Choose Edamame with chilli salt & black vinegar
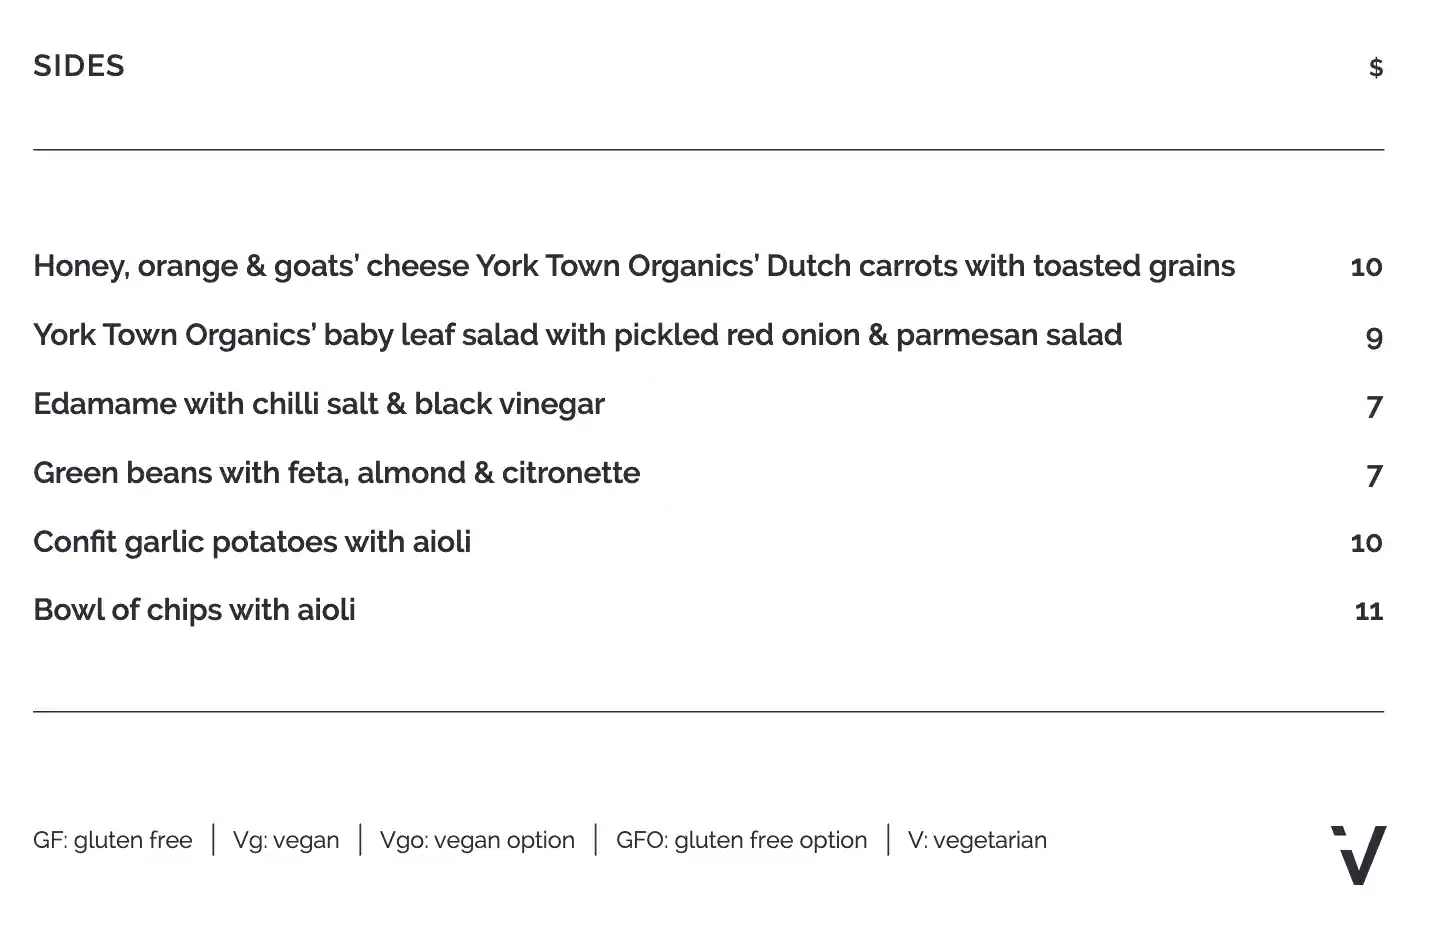The image size is (1438, 934). coord(319,404)
